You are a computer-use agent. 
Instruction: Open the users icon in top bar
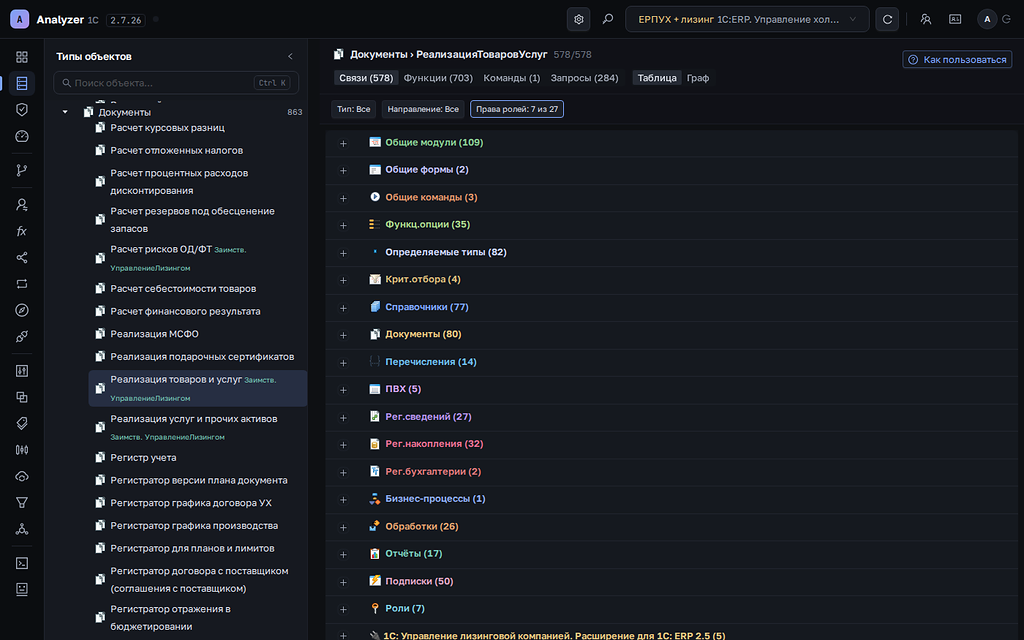point(925,20)
